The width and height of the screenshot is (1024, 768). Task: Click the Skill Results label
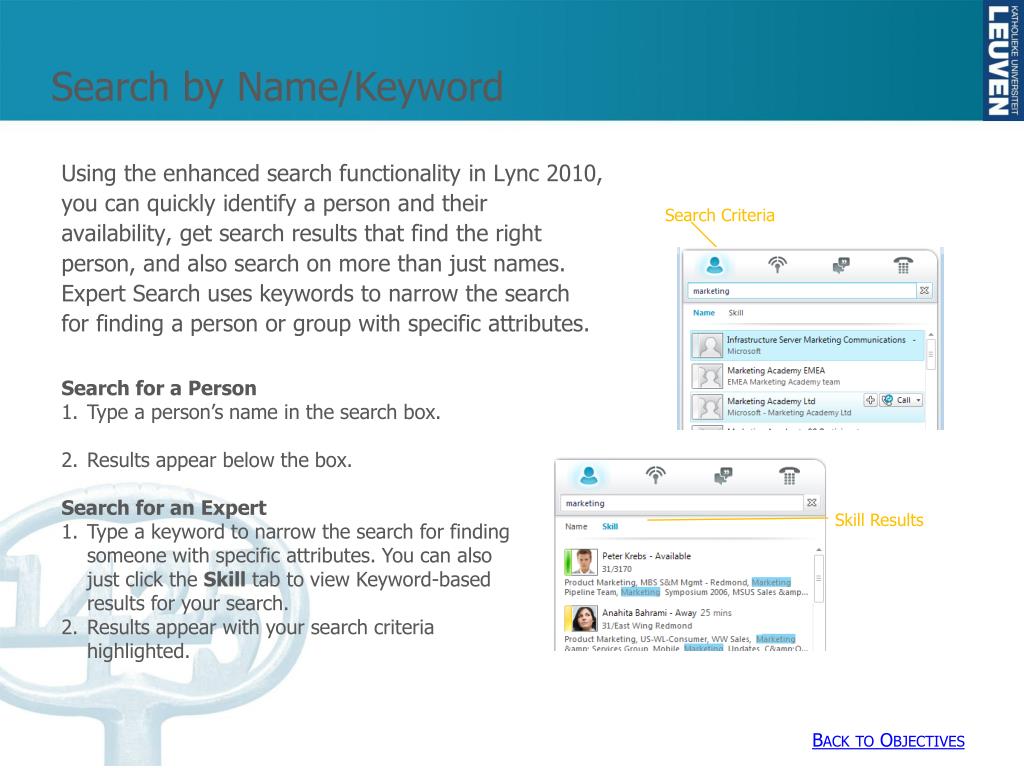coord(879,520)
